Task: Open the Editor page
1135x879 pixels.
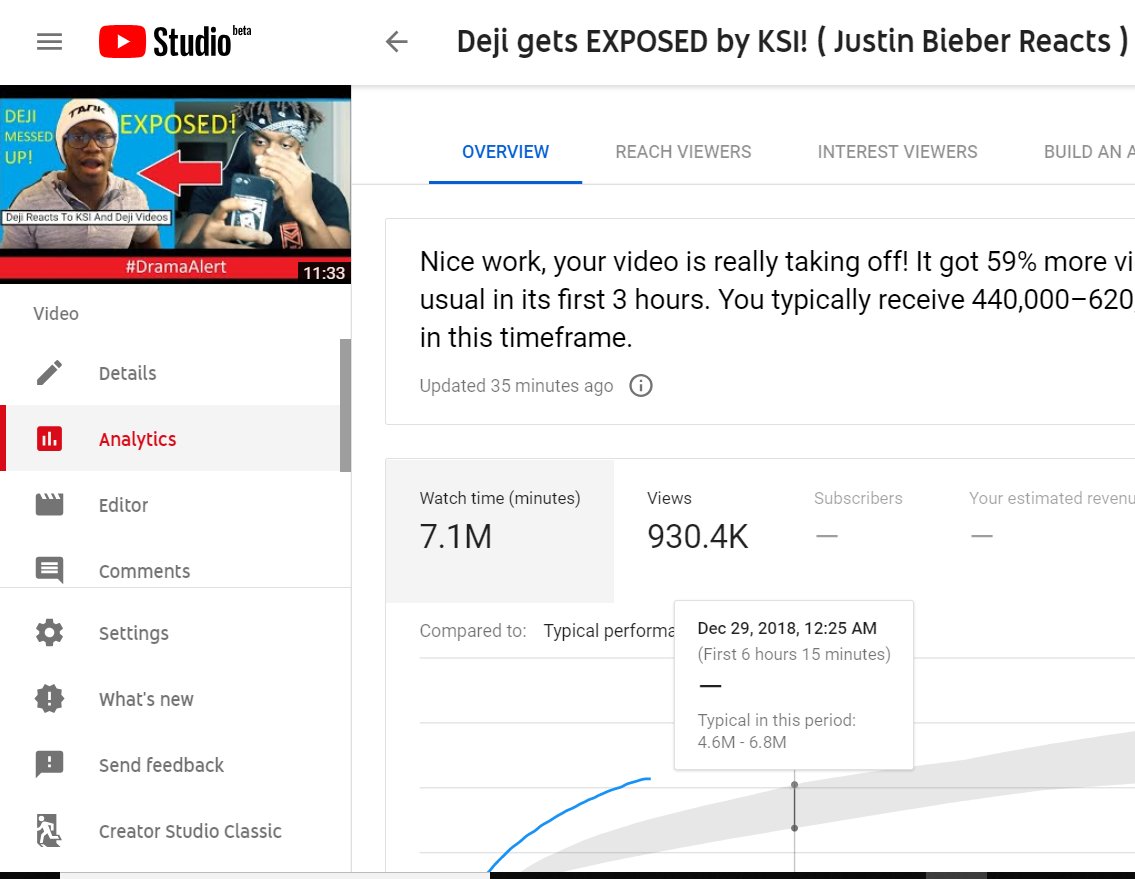Action: click(170, 505)
